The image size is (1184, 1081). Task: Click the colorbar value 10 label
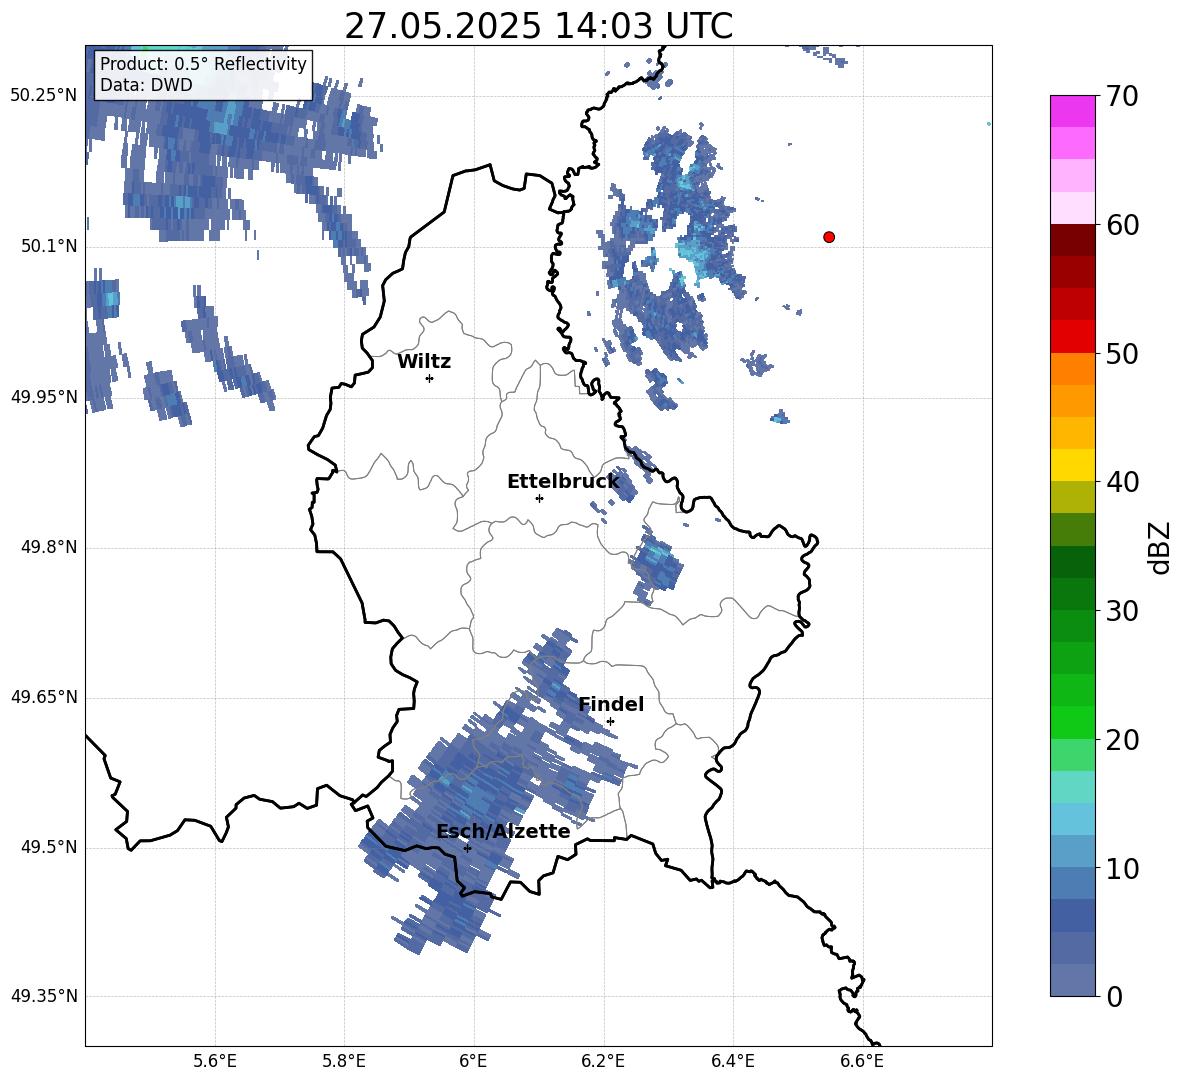click(1122, 868)
